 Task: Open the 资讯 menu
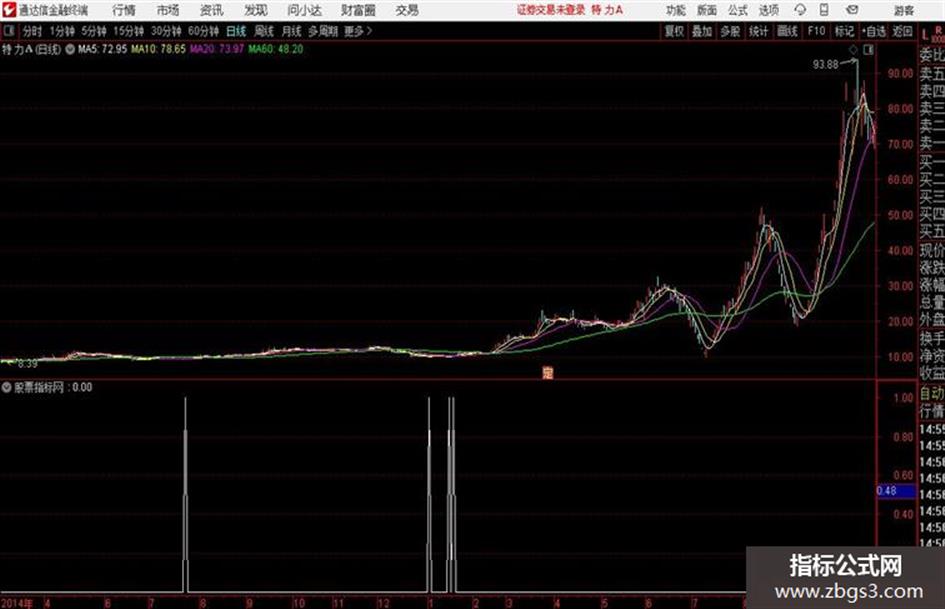coord(212,10)
